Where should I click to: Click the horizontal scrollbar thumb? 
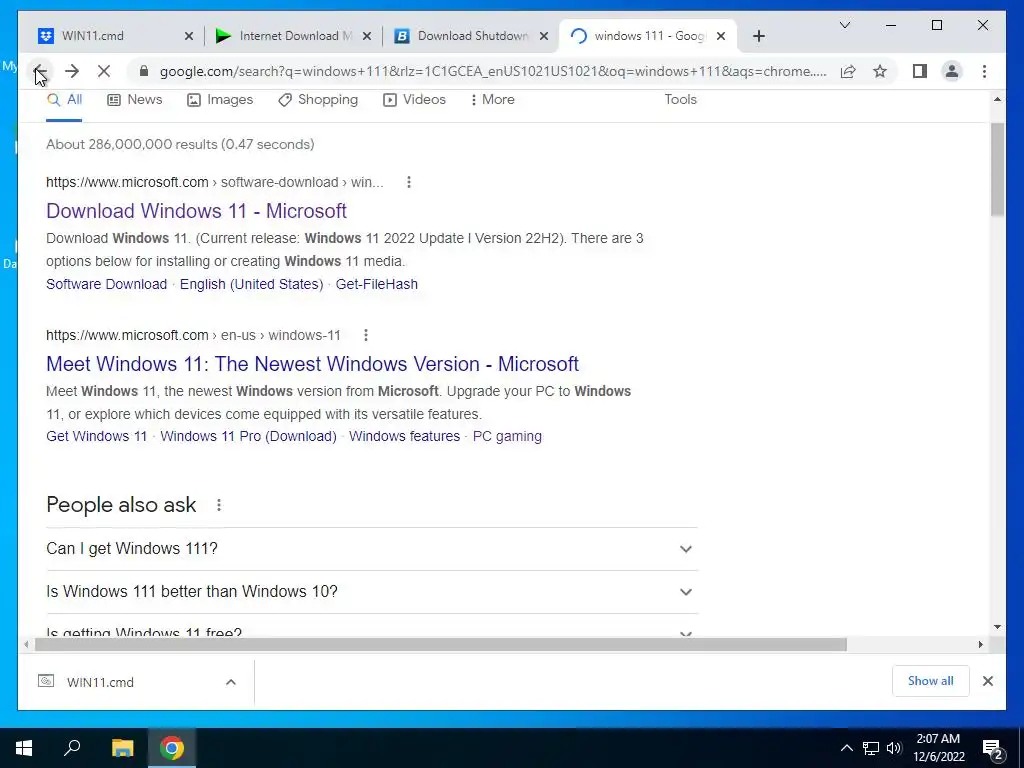[441, 645]
